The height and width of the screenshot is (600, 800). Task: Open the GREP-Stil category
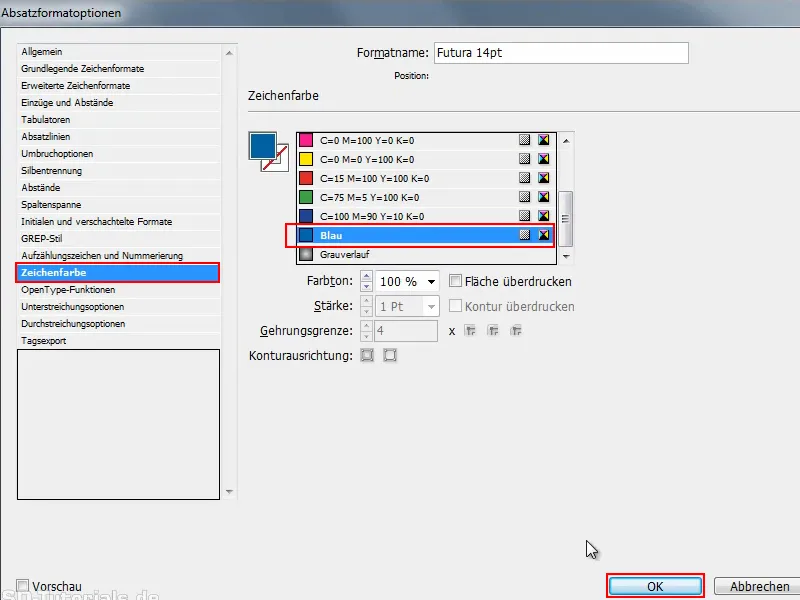(118, 238)
